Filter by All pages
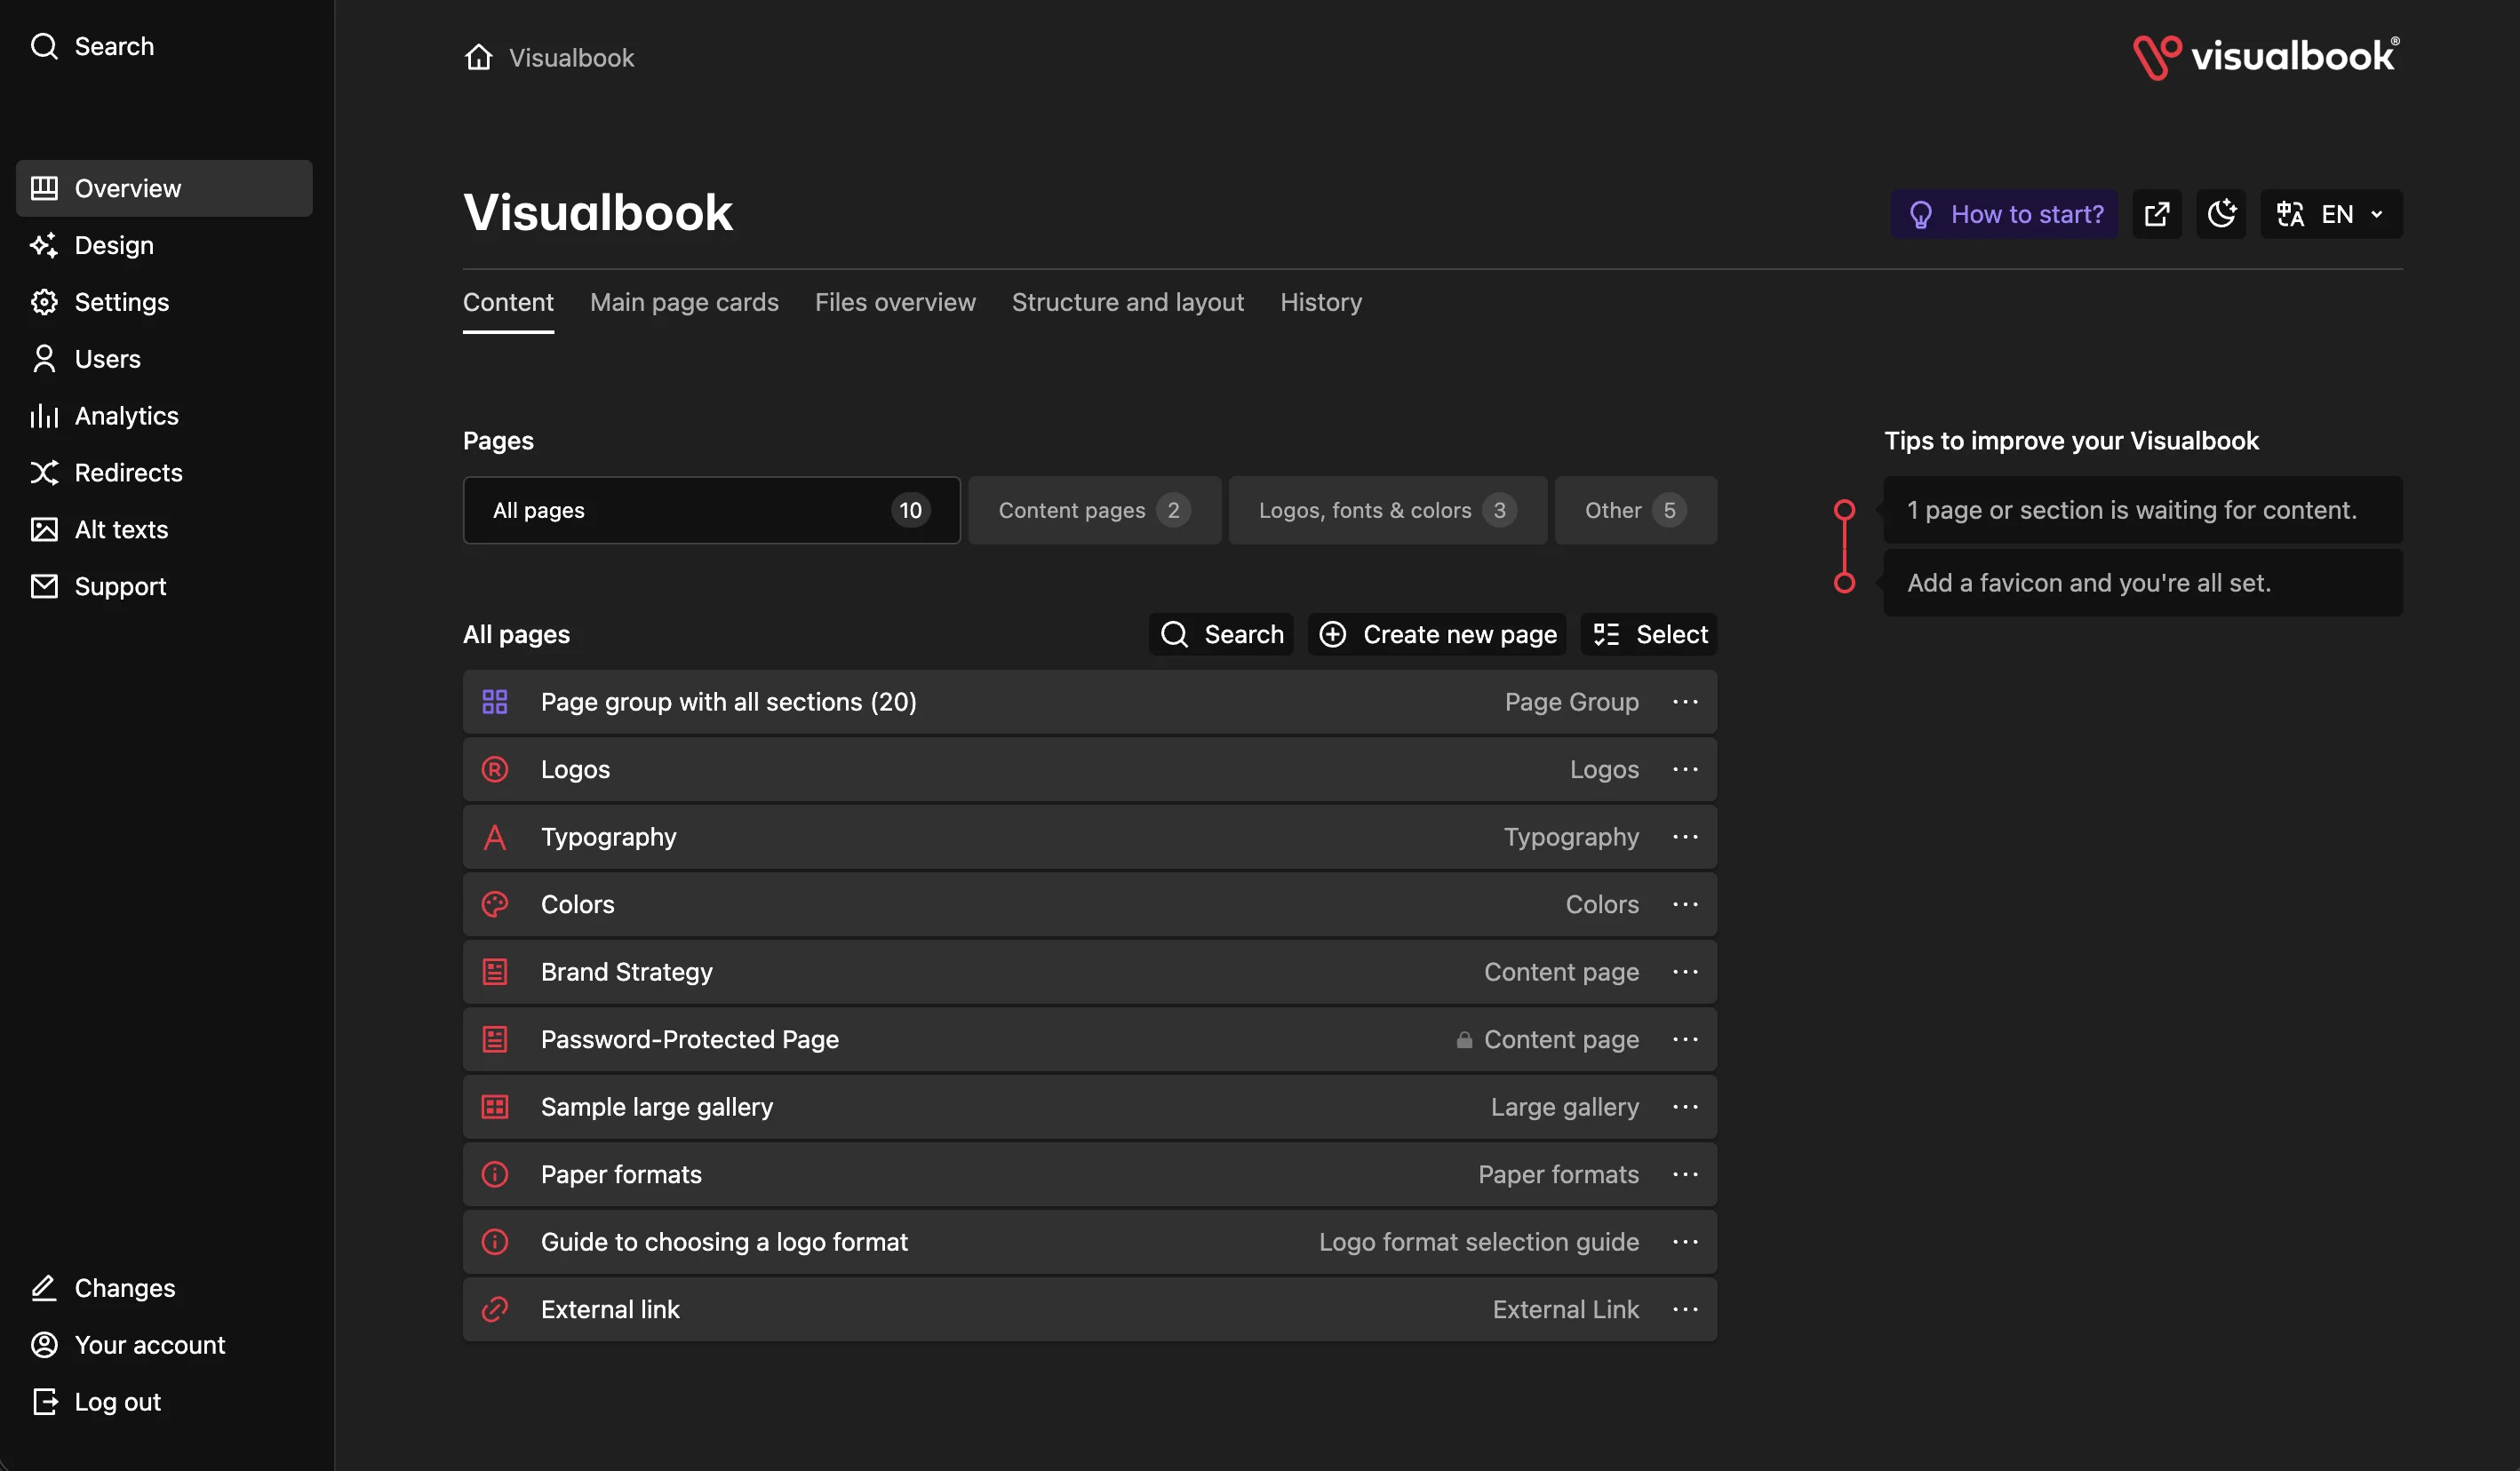Screen dimensions: 2520x1471 point(712,510)
